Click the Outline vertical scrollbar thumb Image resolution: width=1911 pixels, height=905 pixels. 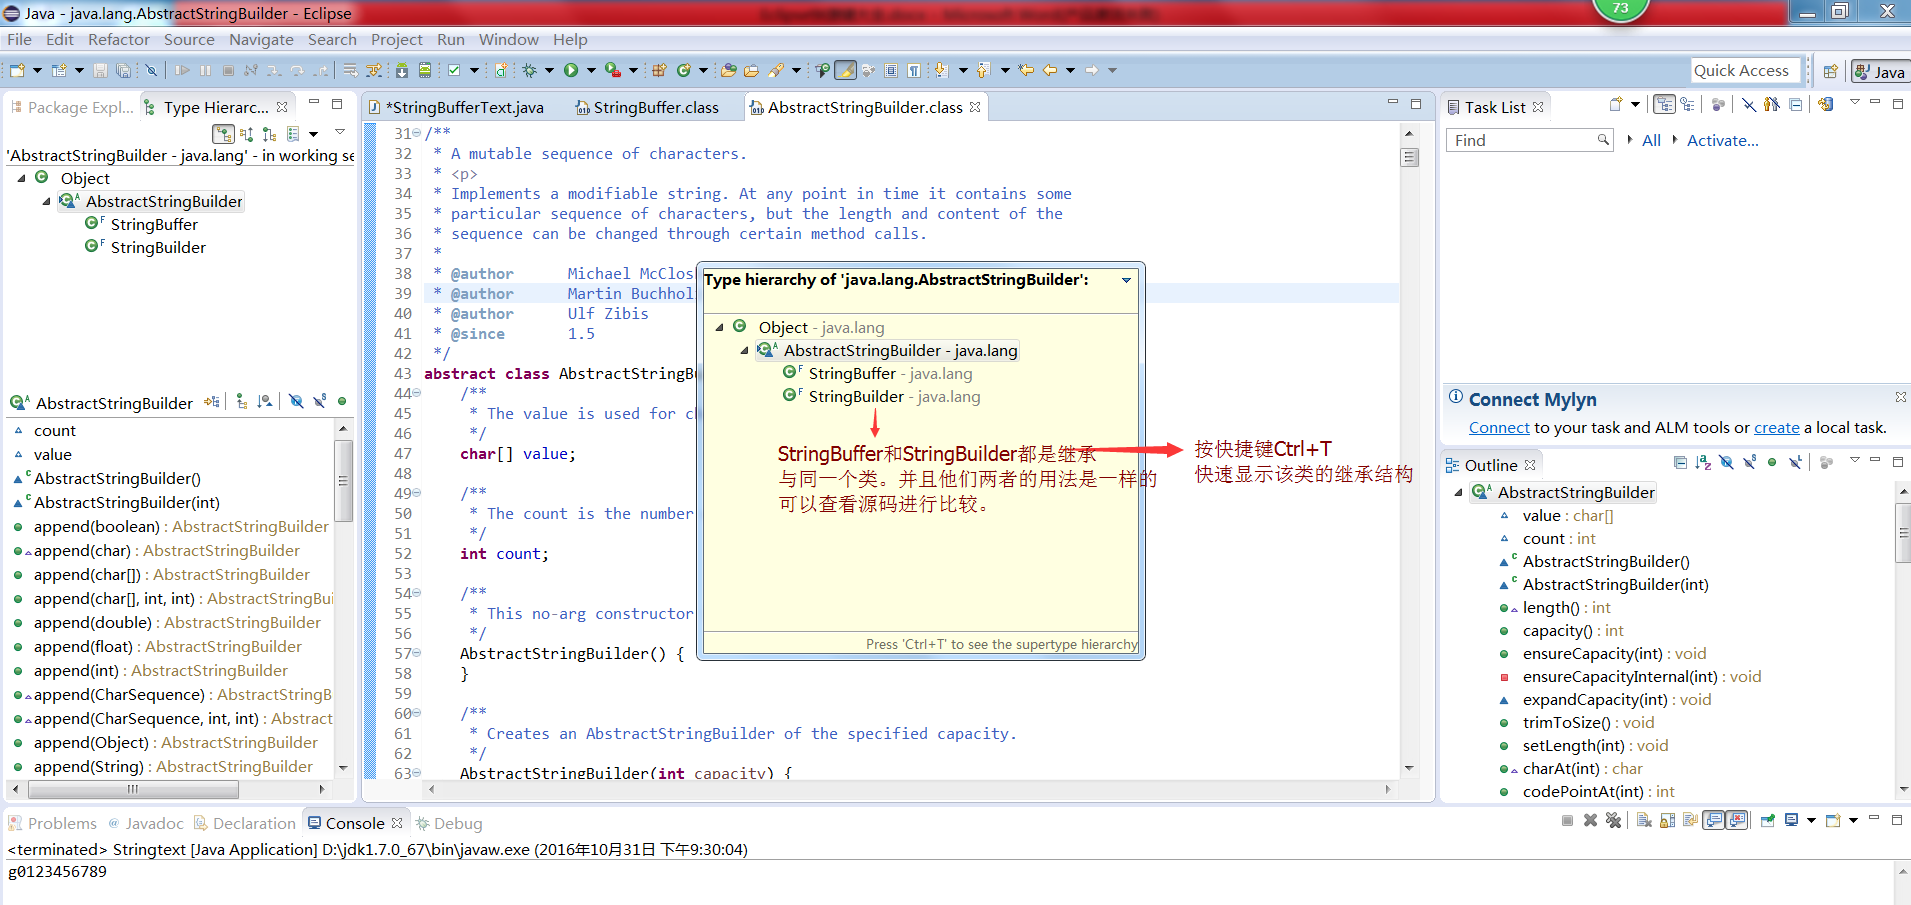pyautogui.click(x=1902, y=533)
